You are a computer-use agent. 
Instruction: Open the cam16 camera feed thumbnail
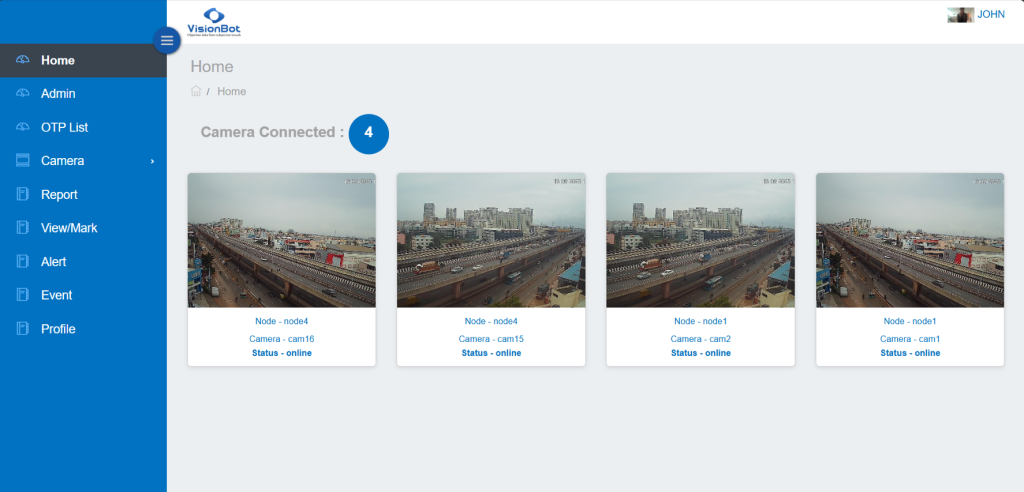click(282, 240)
